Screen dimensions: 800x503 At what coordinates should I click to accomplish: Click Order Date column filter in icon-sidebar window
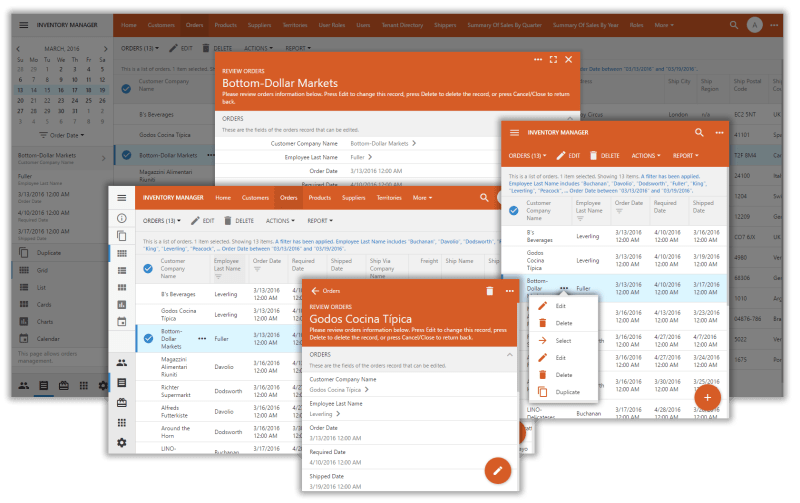[x=257, y=269]
